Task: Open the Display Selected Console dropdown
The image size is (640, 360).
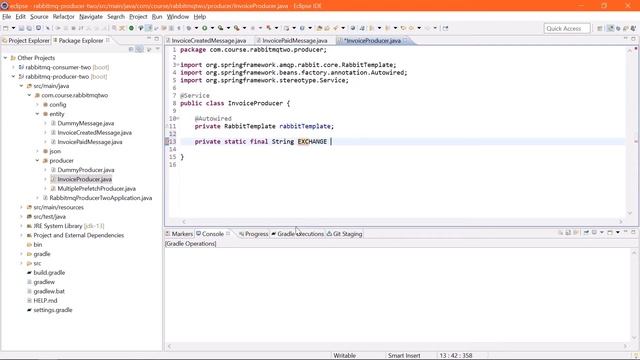Action: tap(602, 233)
